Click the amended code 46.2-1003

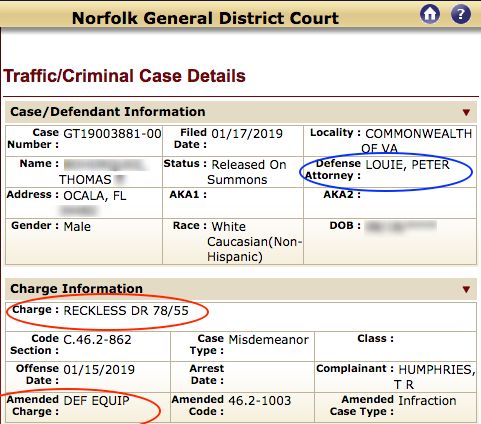pos(260,401)
